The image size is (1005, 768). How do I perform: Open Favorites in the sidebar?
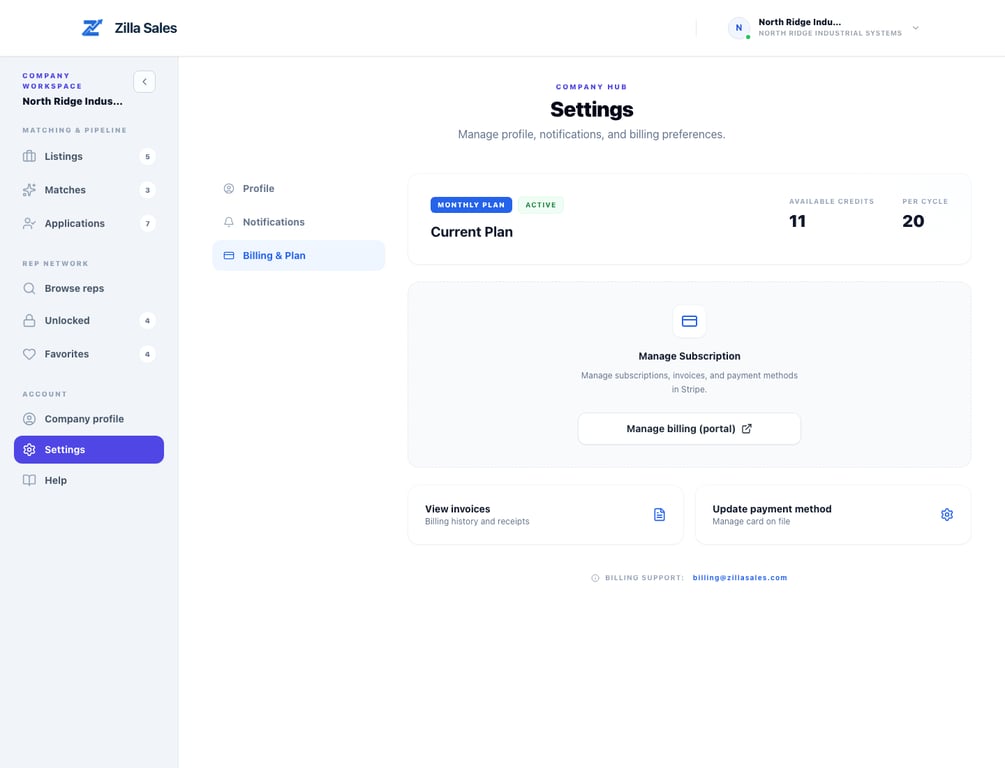88,354
